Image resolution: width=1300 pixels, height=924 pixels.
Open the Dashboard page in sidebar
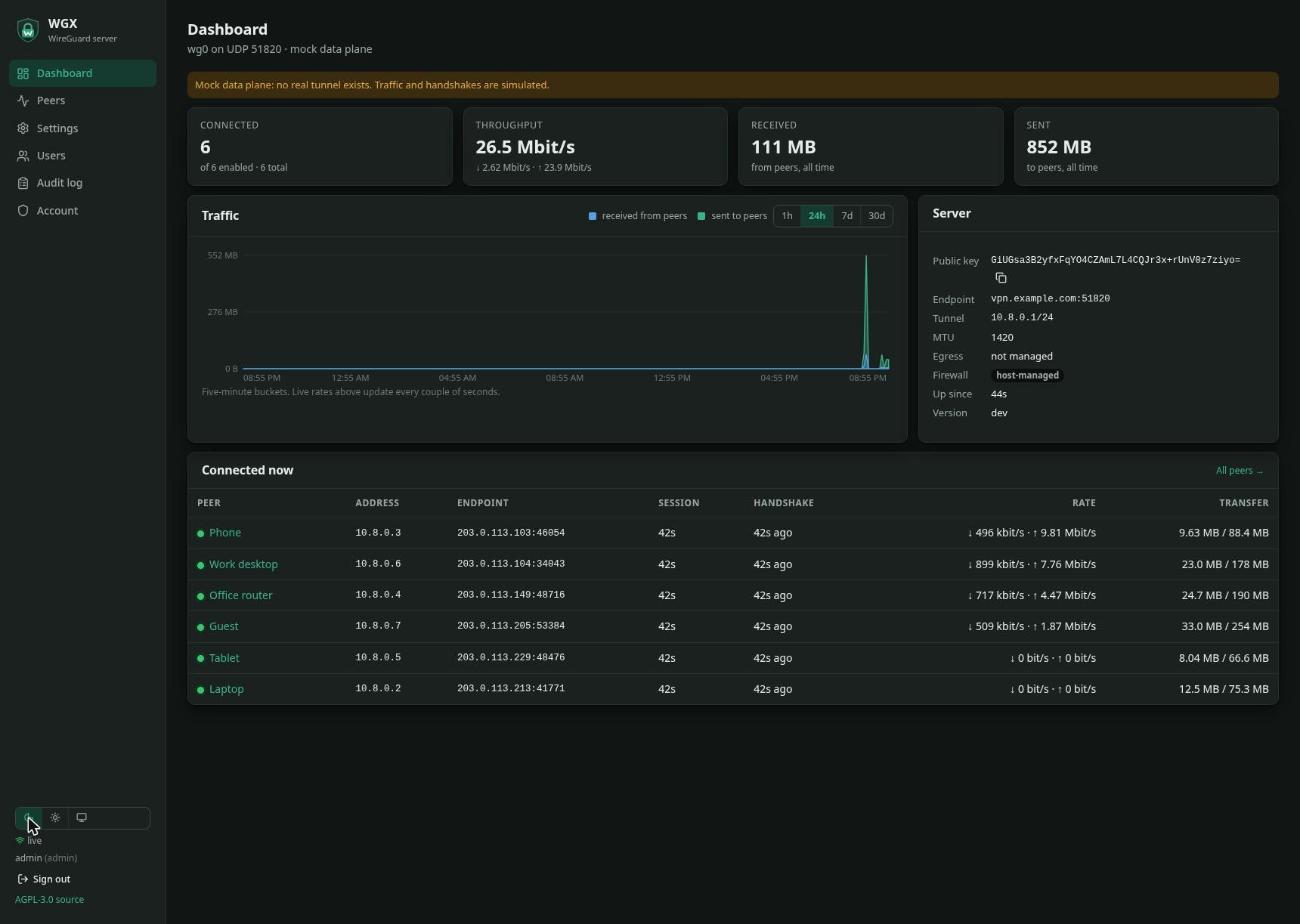point(83,73)
